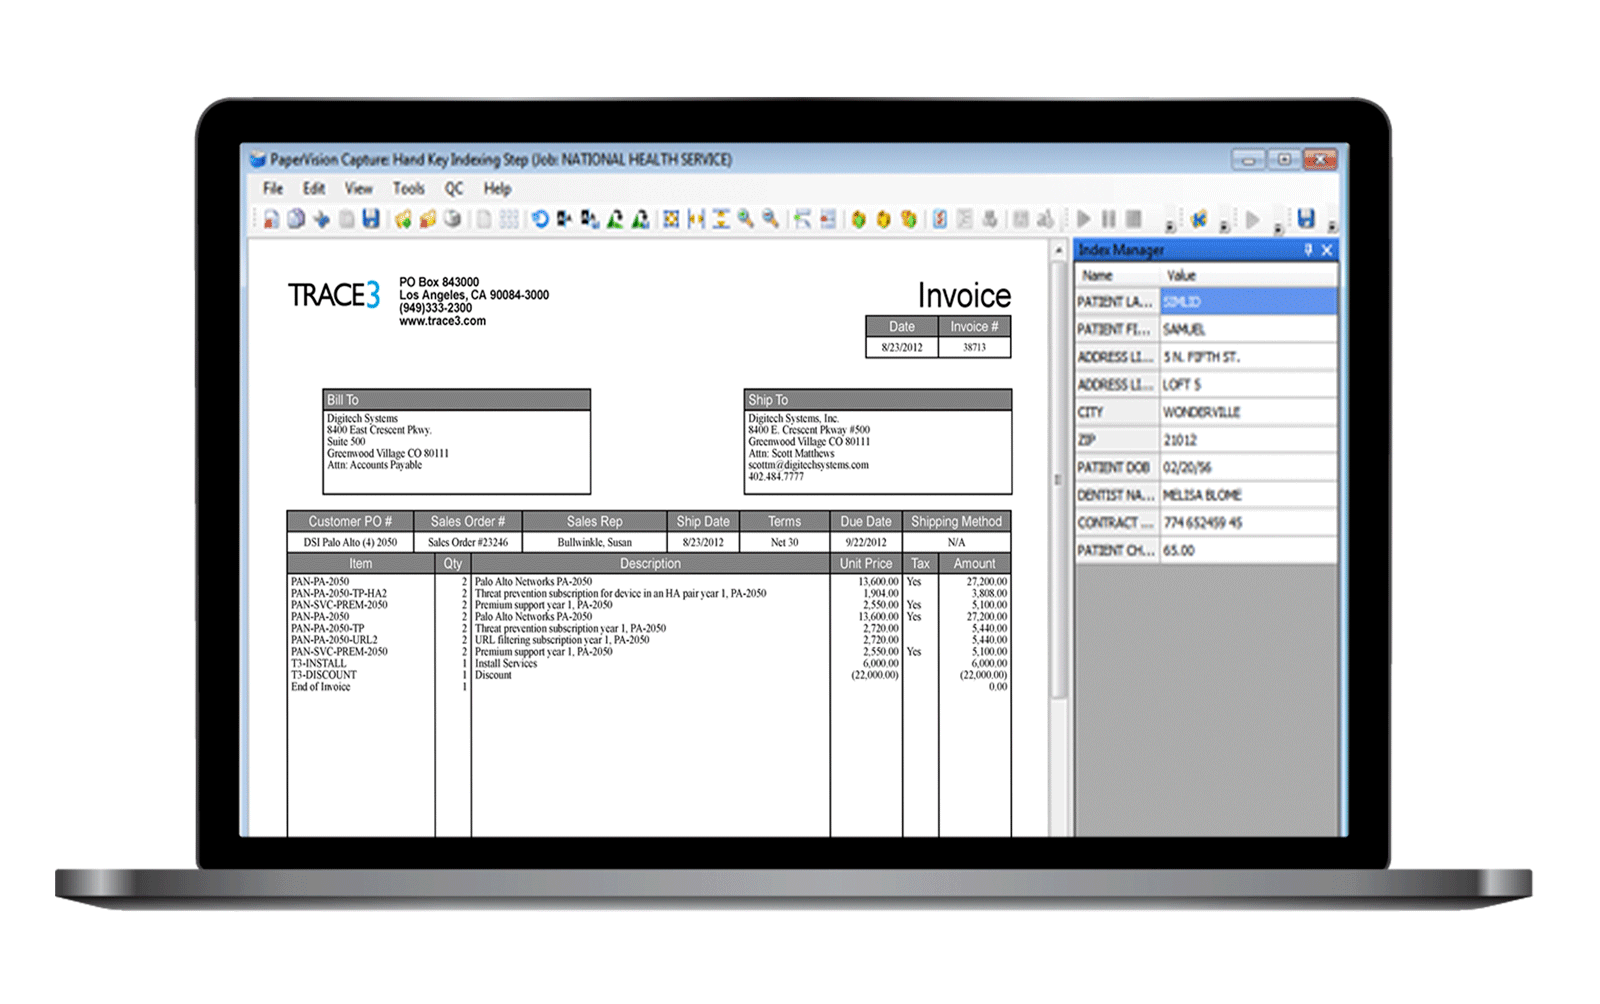
Task: Click the fit-width toolbar icon
Action: coord(696,219)
